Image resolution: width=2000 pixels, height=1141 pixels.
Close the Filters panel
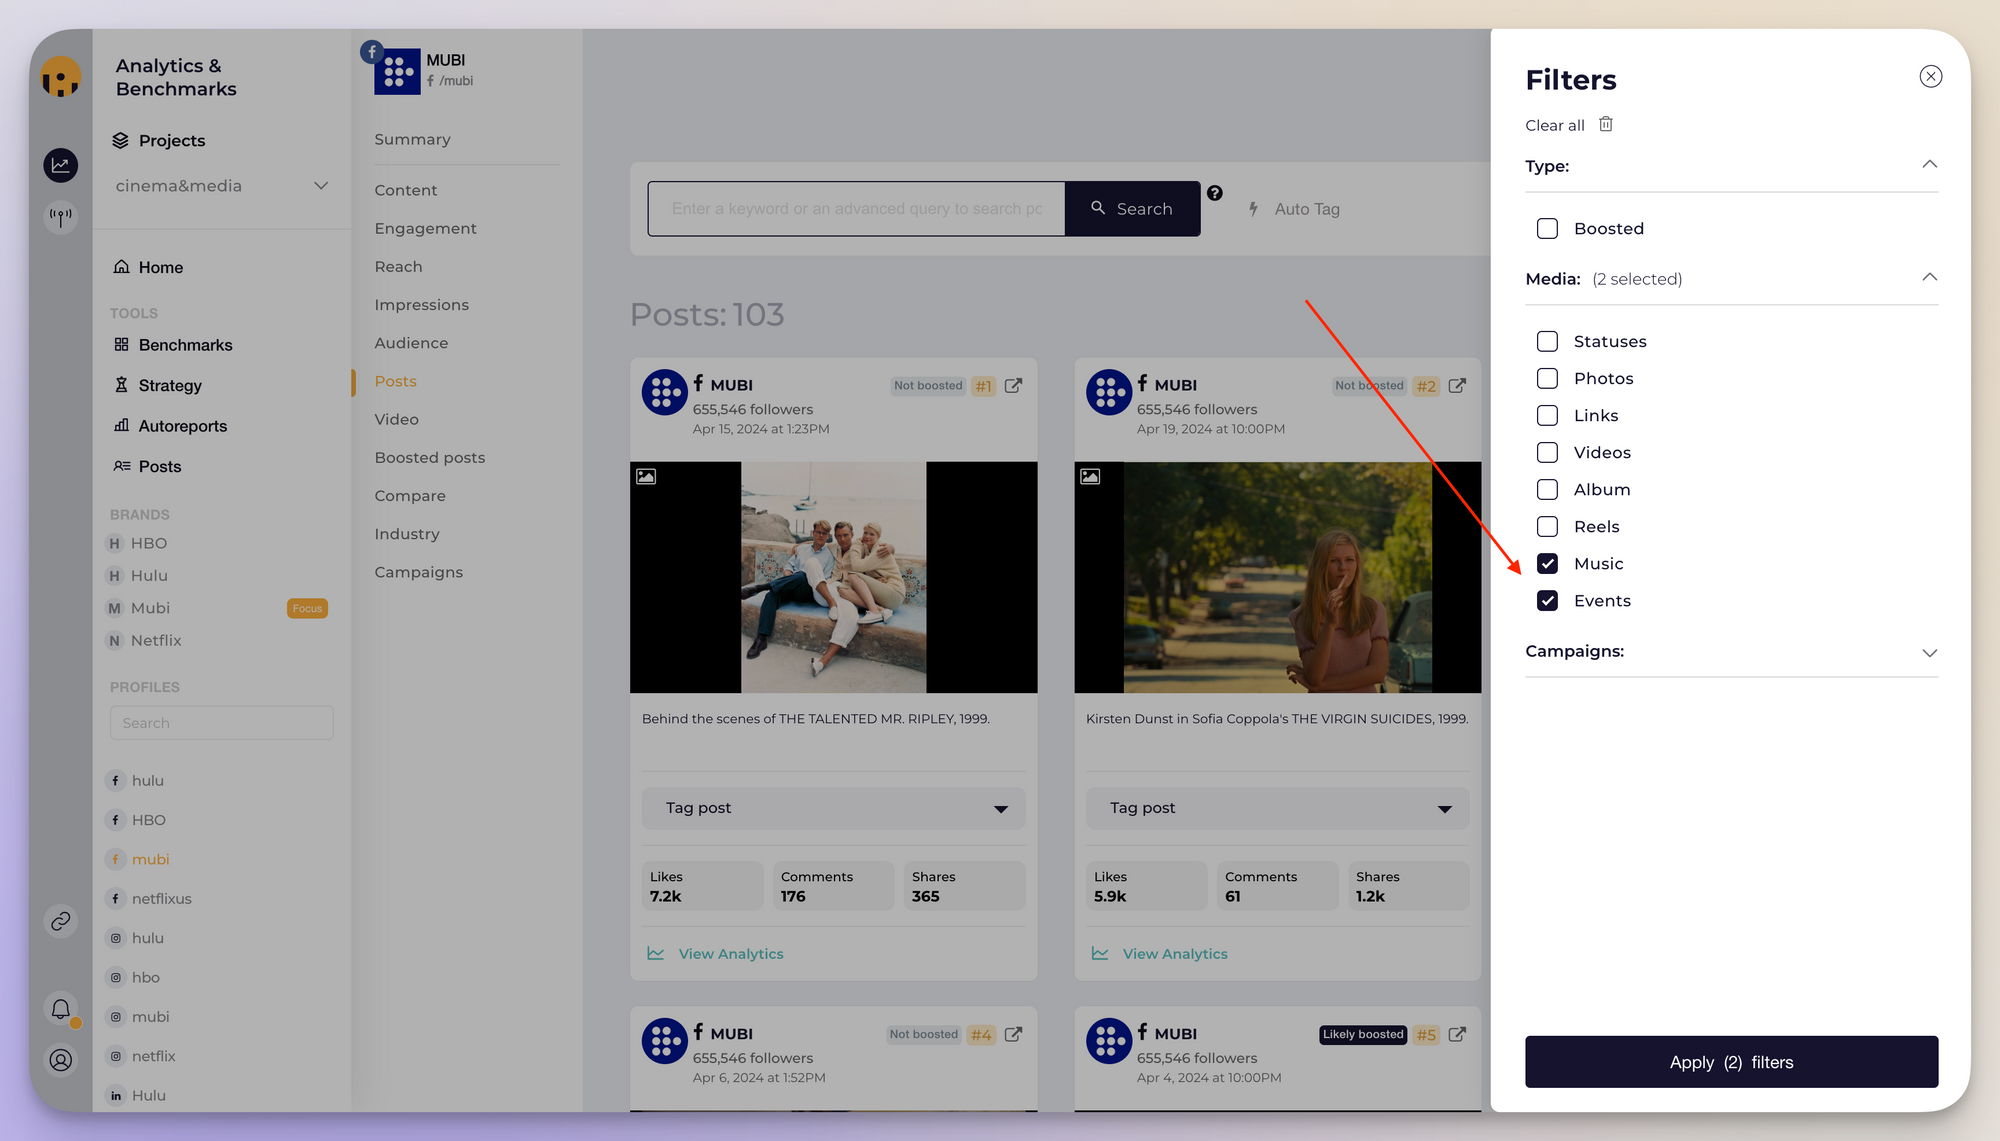click(x=1930, y=77)
